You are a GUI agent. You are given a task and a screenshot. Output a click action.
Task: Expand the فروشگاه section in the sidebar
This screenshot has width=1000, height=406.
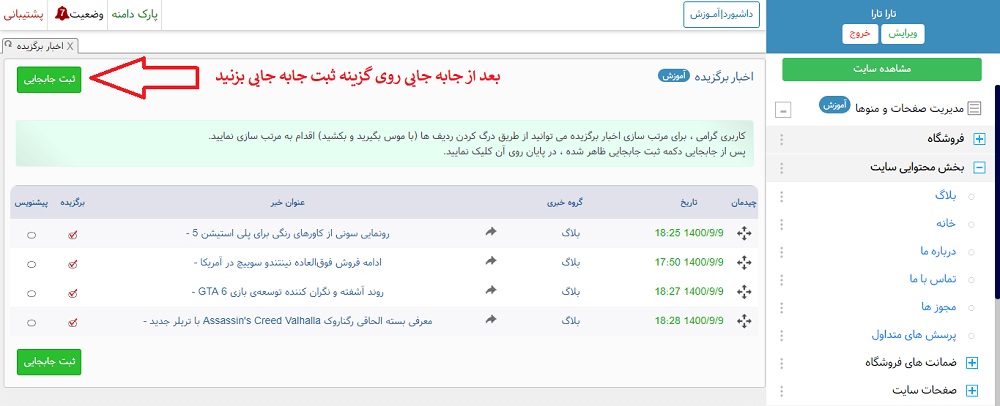coord(979,140)
